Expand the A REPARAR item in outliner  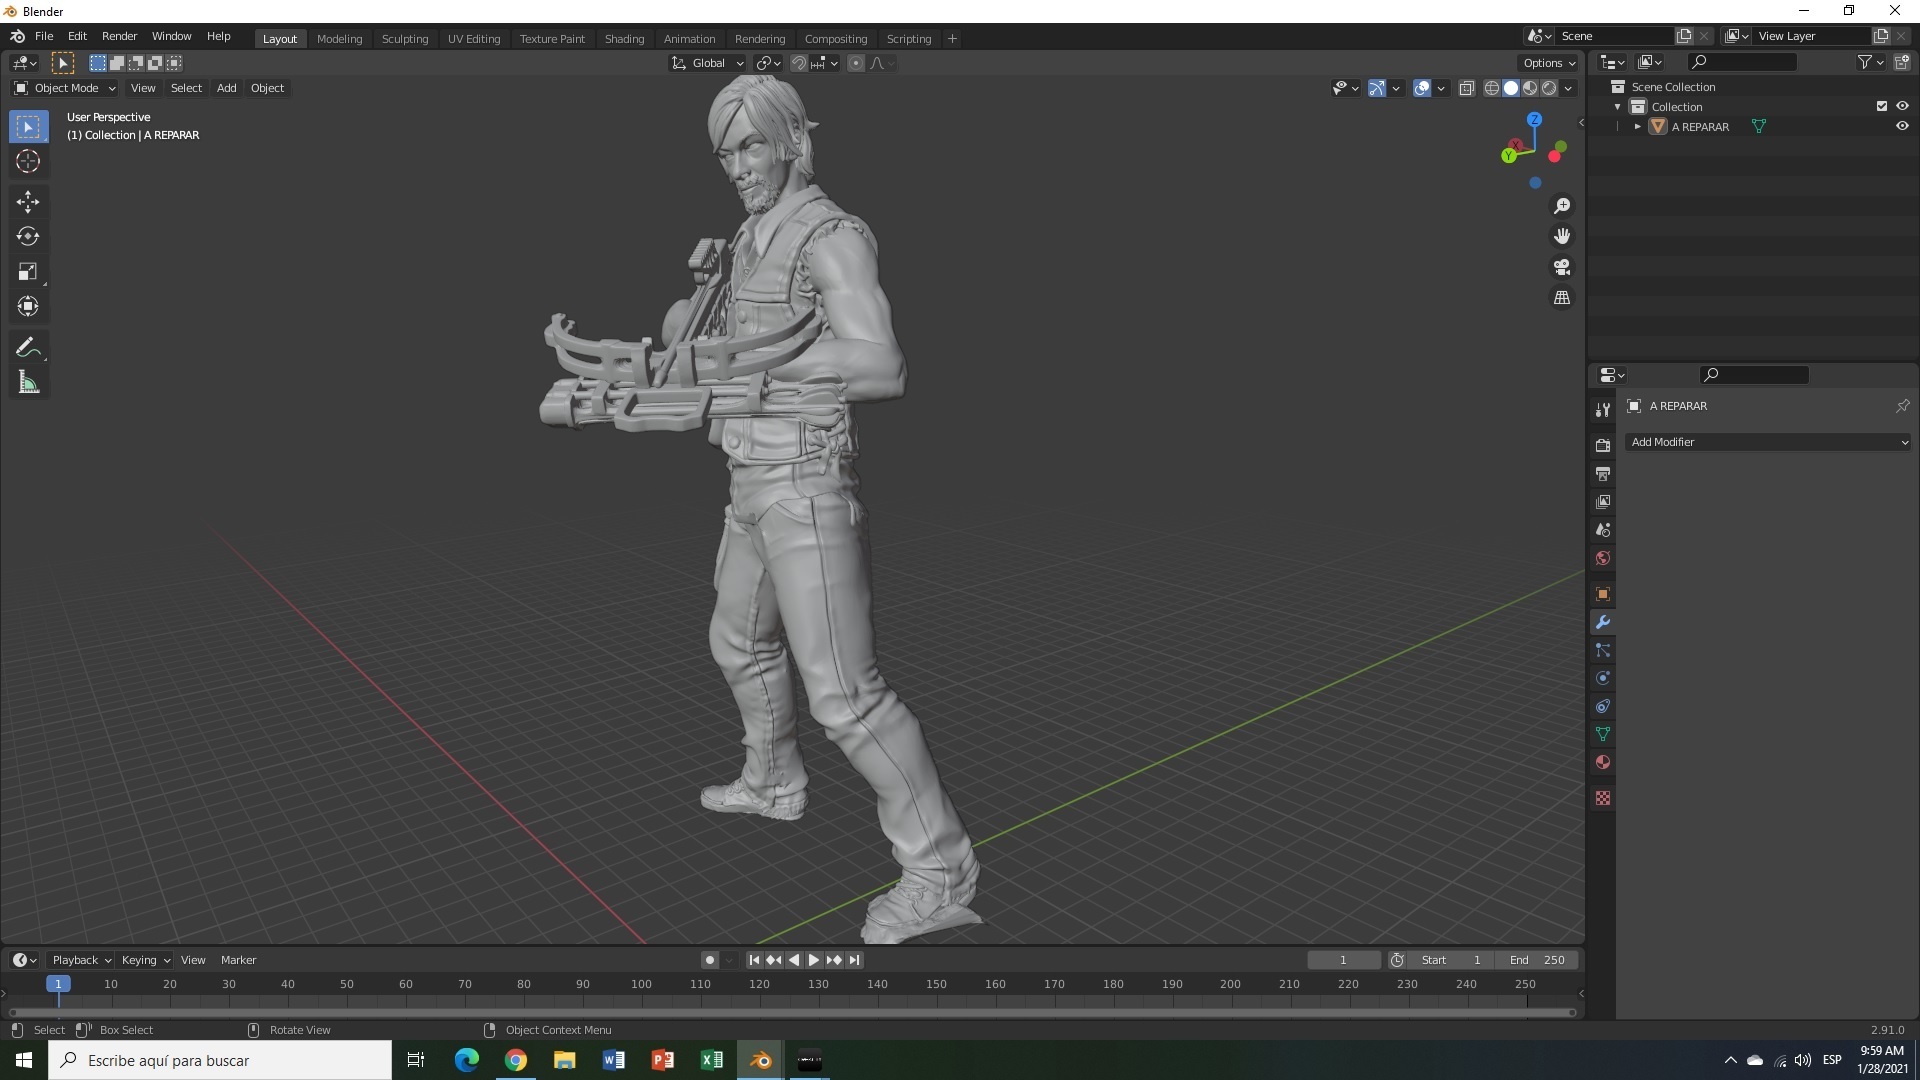tap(1637, 126)
